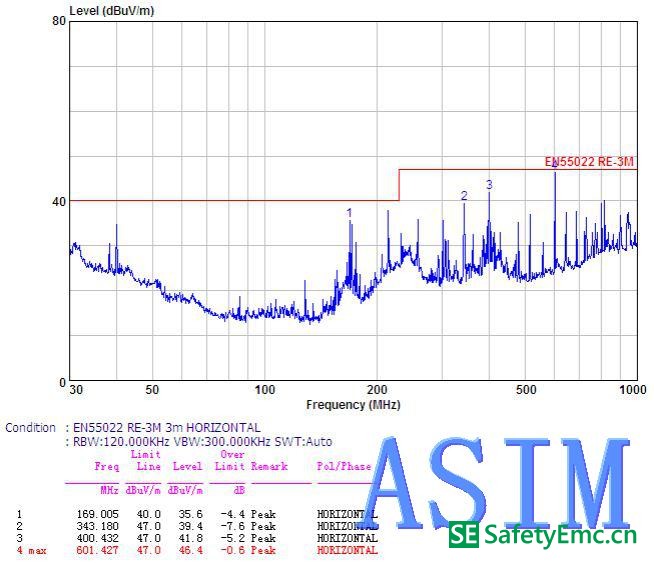Click the Level (dBuV/m) axis title
The width and height of the screenshot is (654, 564).
[x=112, y=11]
